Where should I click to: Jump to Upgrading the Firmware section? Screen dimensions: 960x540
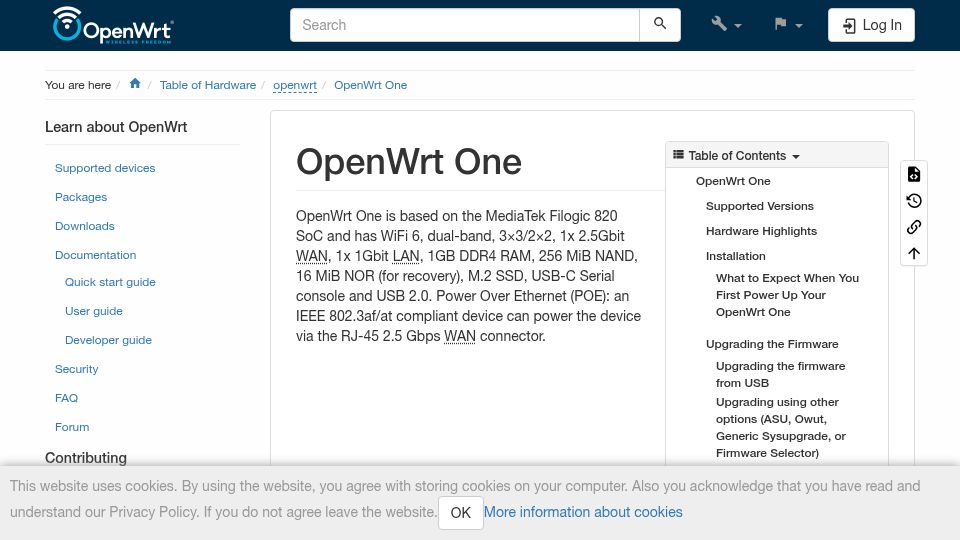(772, 344)
